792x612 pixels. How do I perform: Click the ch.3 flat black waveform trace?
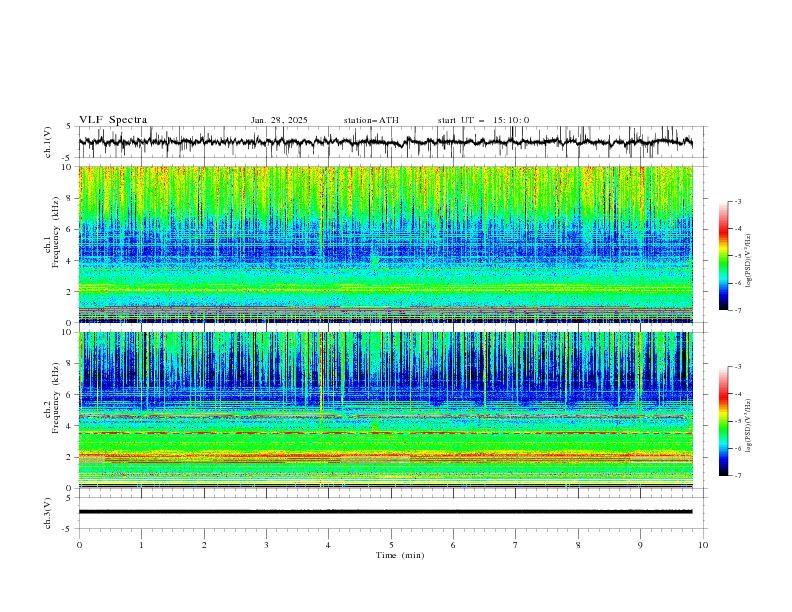tap(385, 512)
